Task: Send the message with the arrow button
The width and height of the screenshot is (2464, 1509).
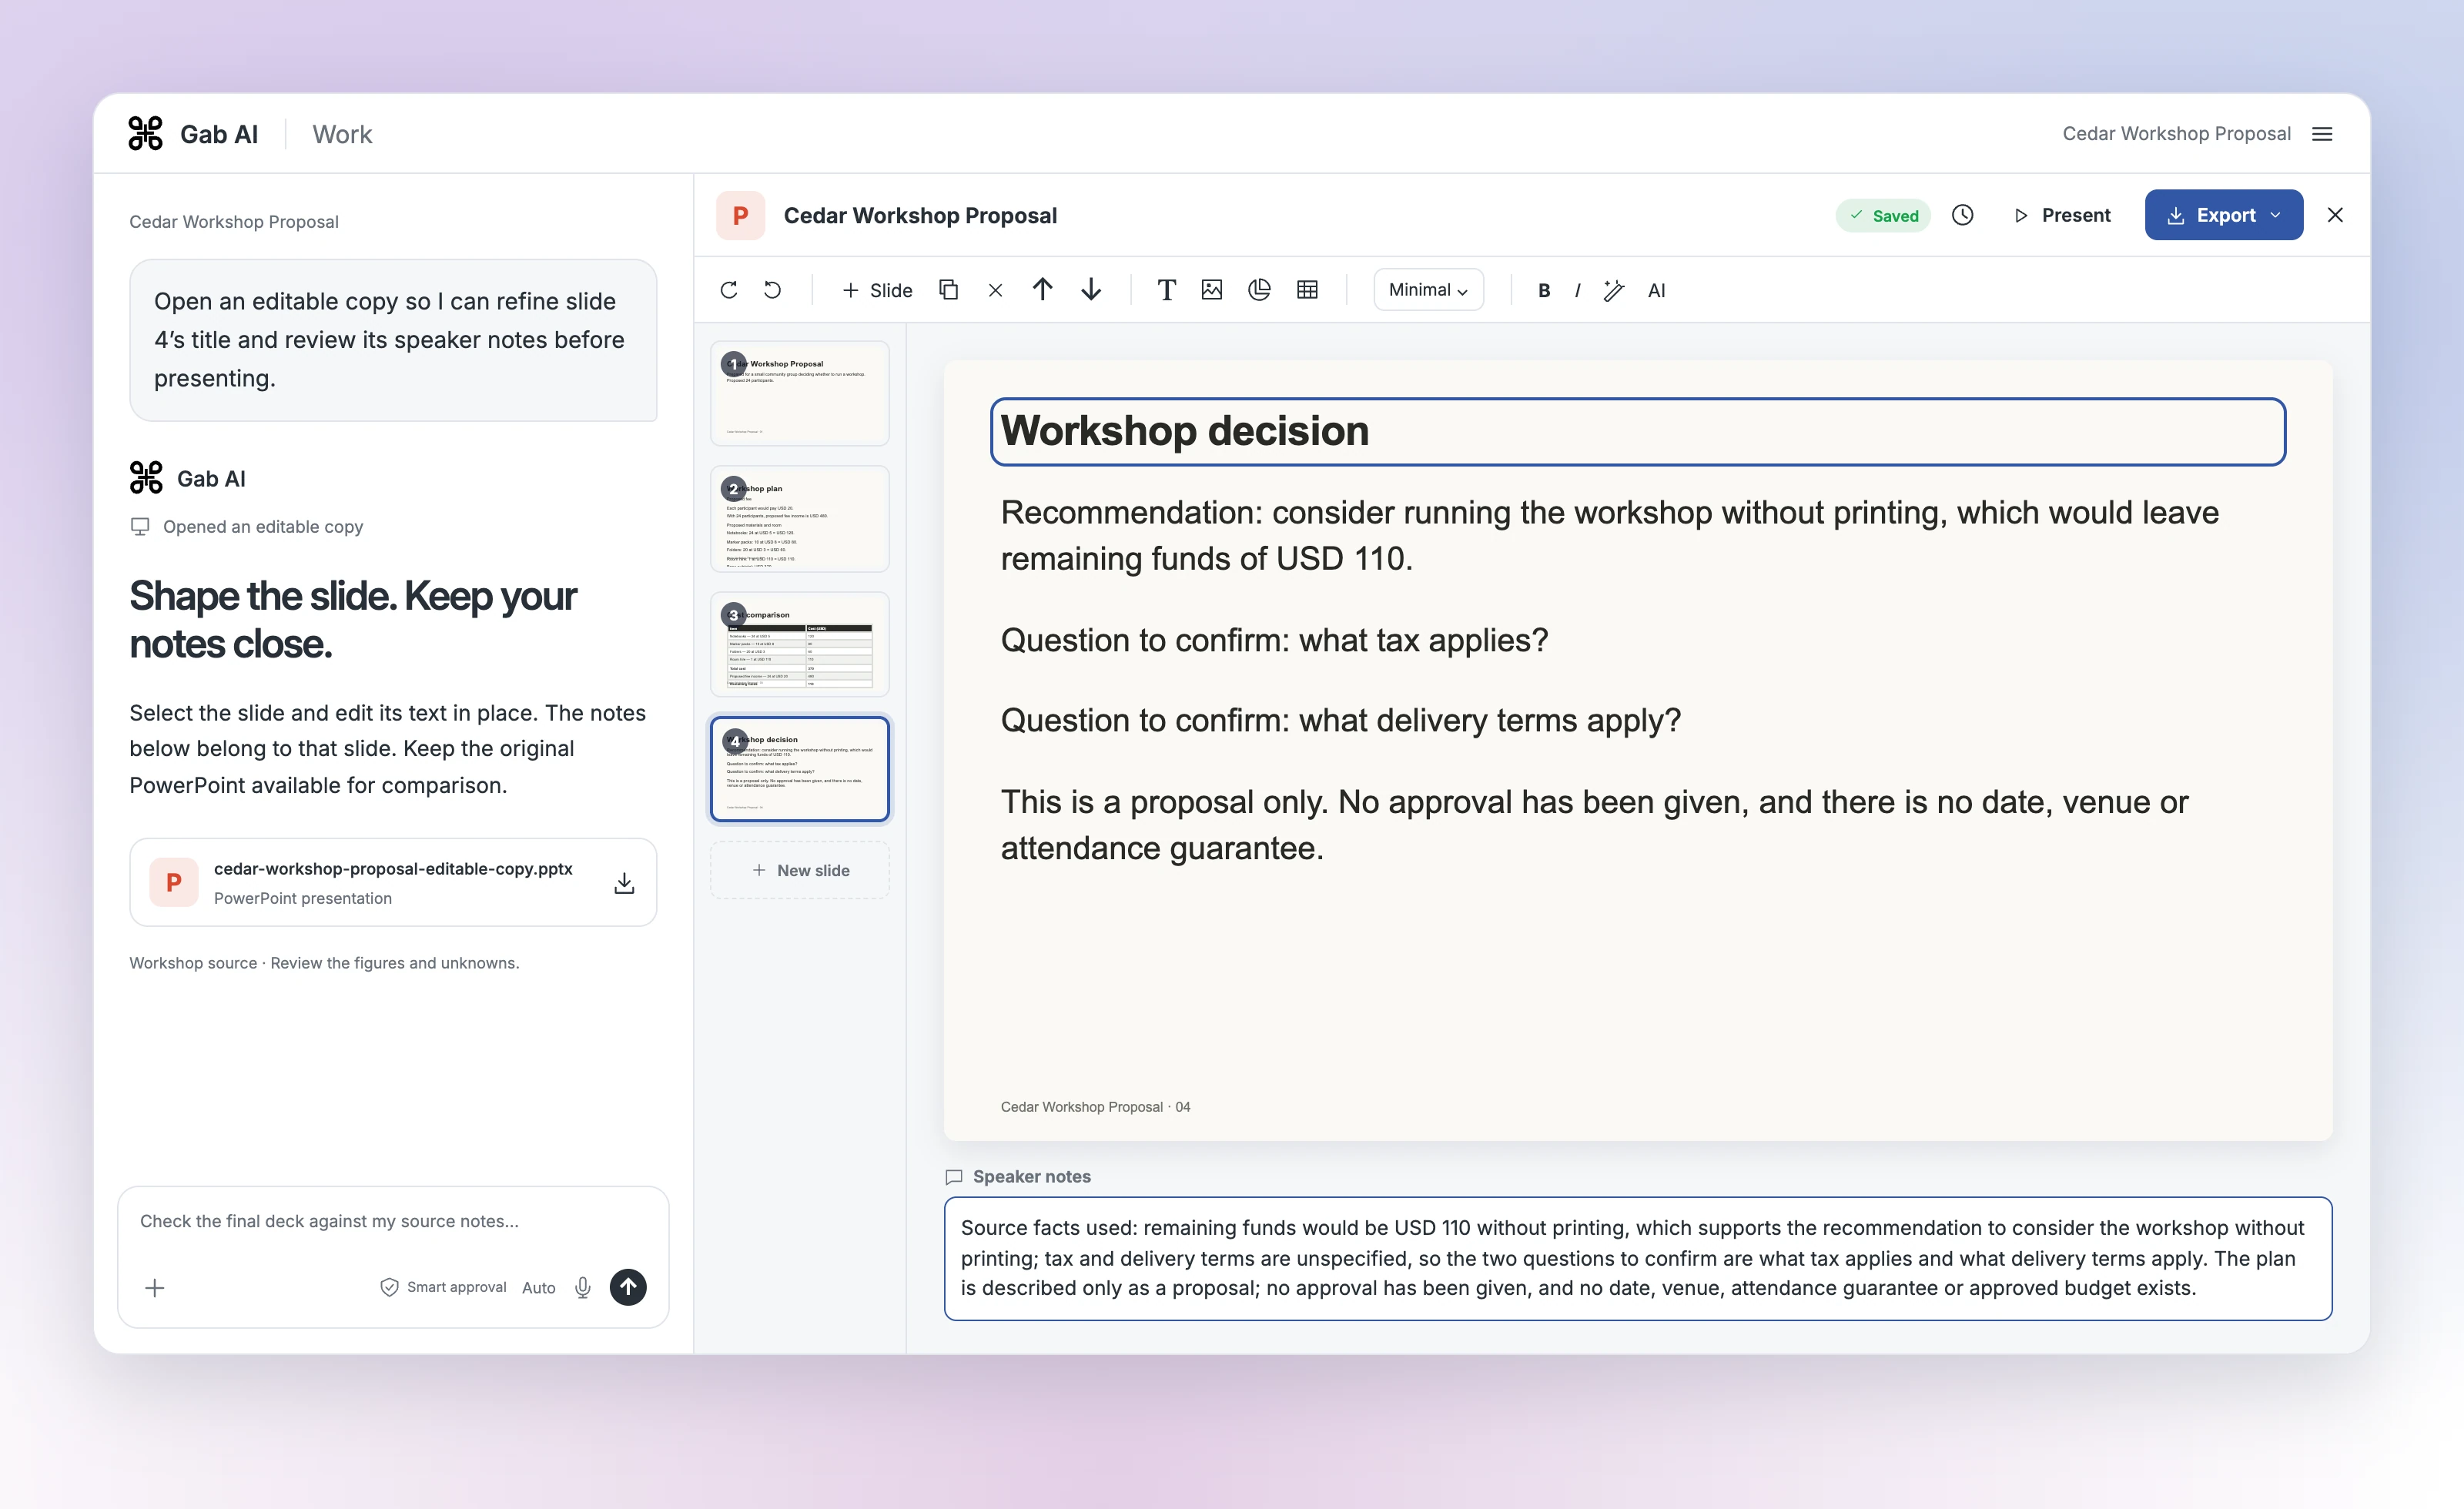Action: tap(628, 1287)
